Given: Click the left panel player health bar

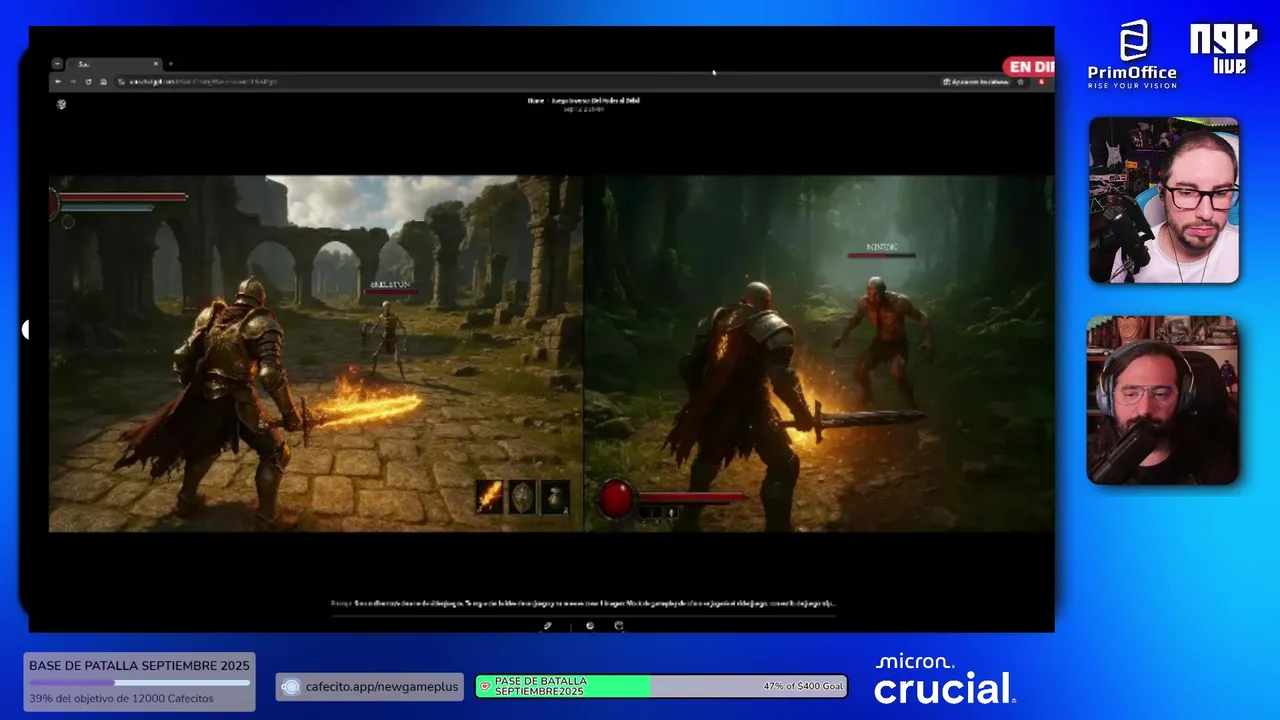Looking at the screenshot, I should click(124, 197).
